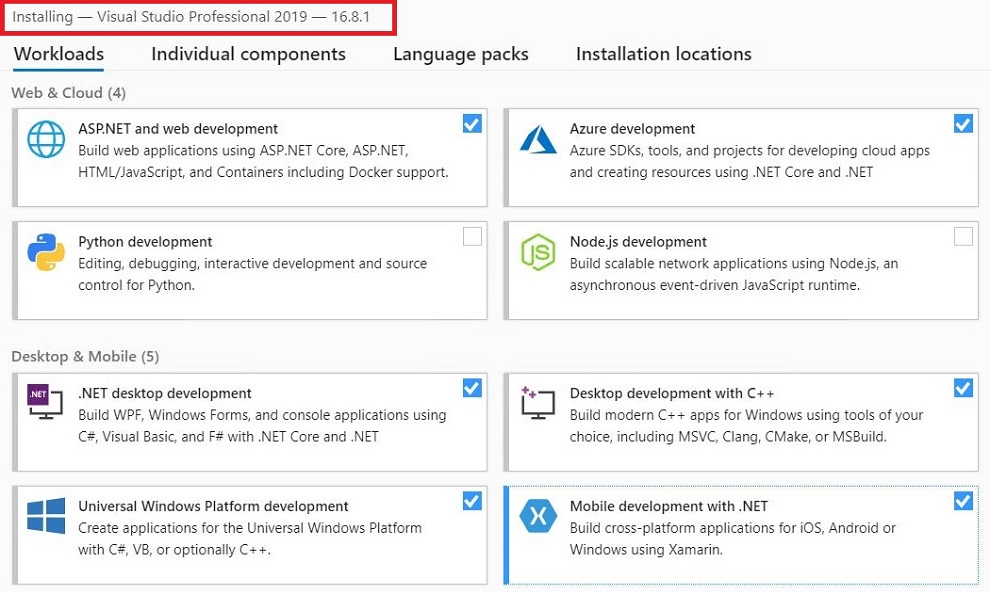The width and height of the screenshot is (990, 592).
Task: Open the Installation locations tab
Action: tap(664, 54)
